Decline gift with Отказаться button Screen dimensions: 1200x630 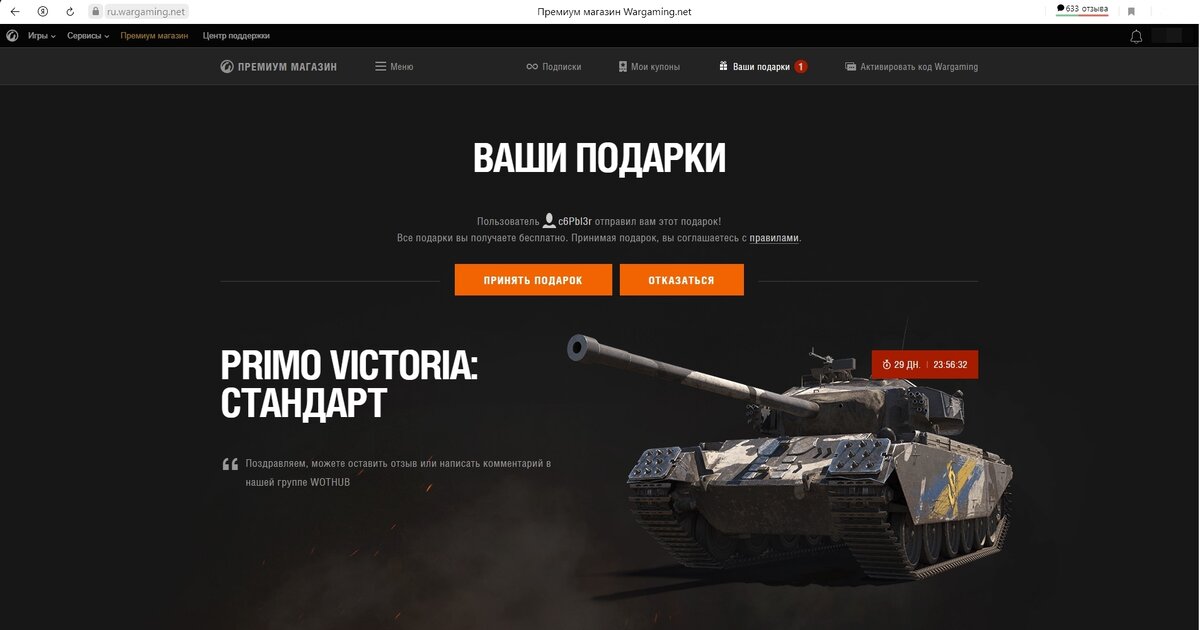point(682,280)
